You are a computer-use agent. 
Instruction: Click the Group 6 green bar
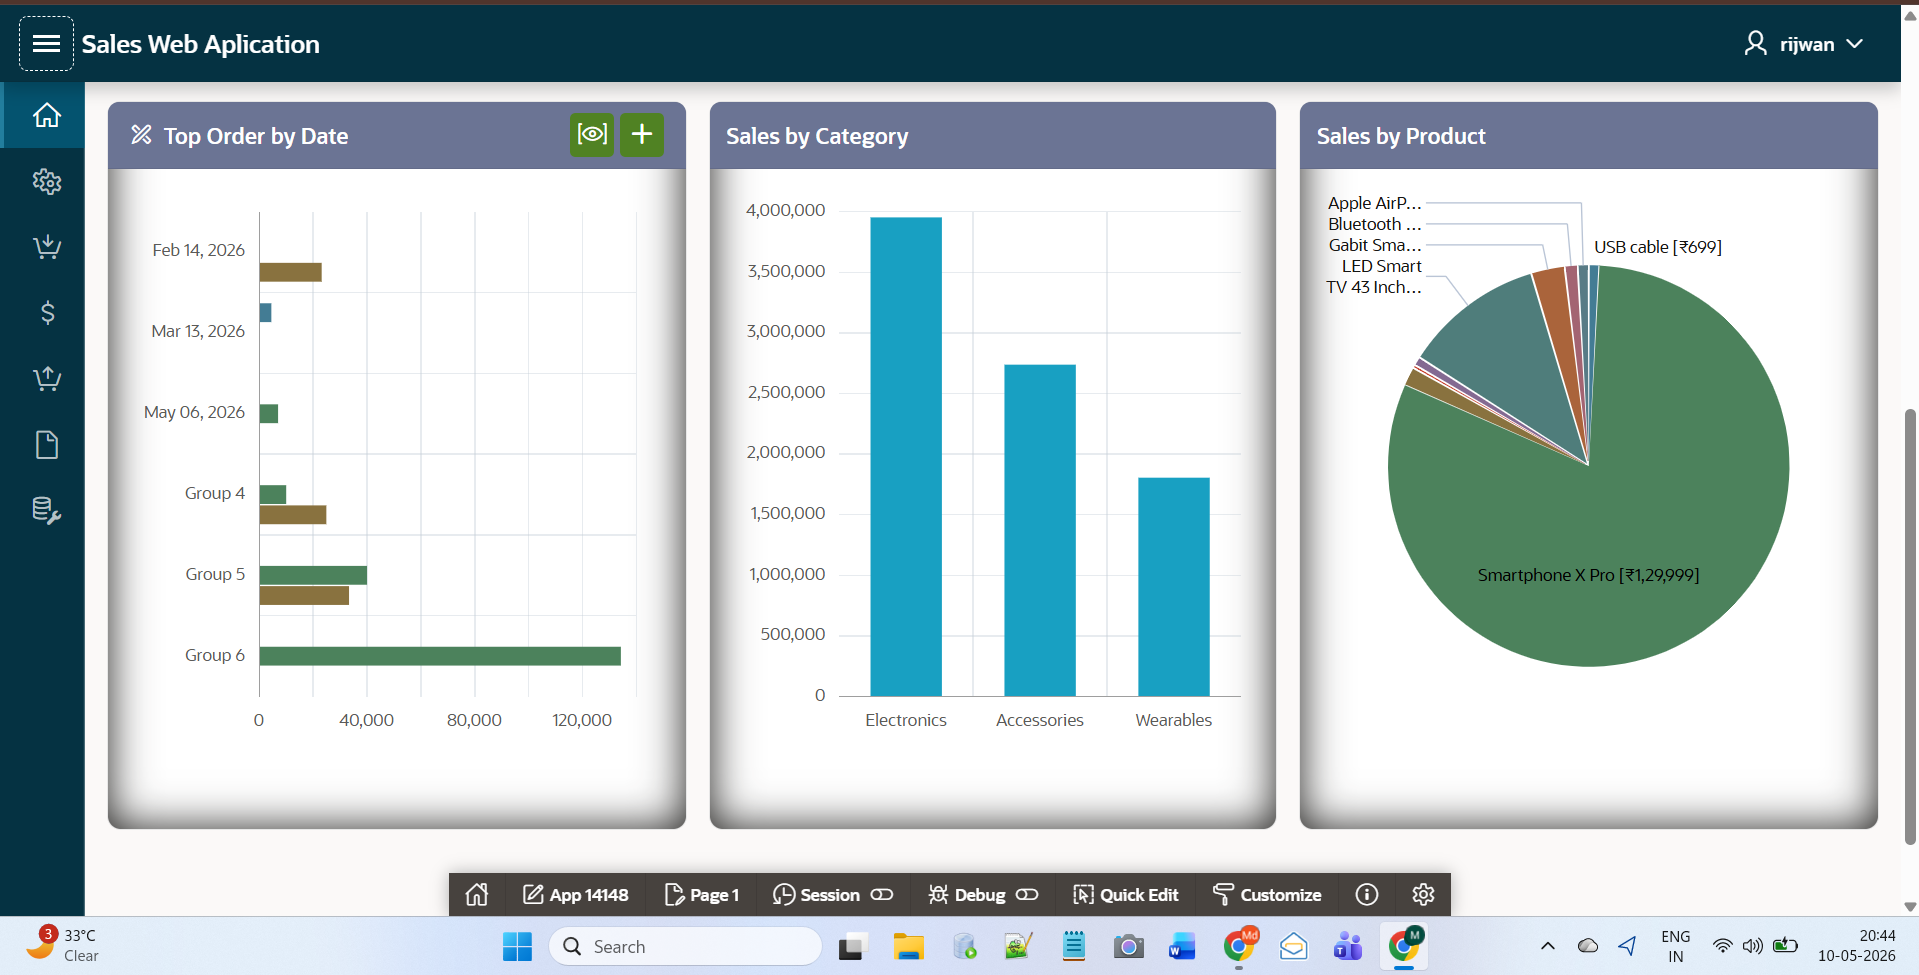point(440,656)
